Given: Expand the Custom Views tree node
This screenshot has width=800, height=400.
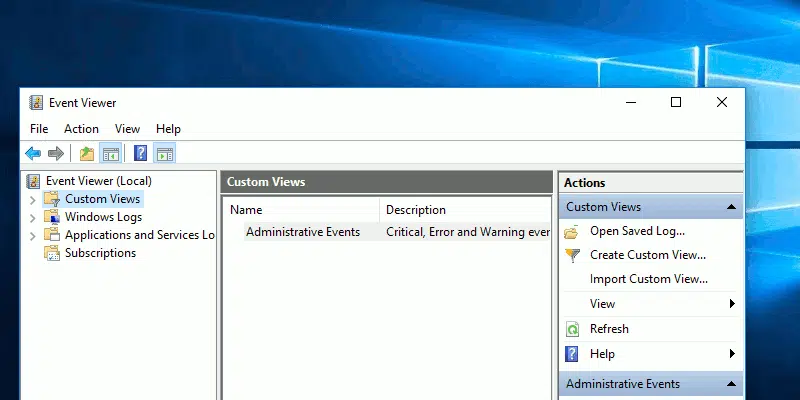Looking at the screenshot, I should click(x=32, y=199).
